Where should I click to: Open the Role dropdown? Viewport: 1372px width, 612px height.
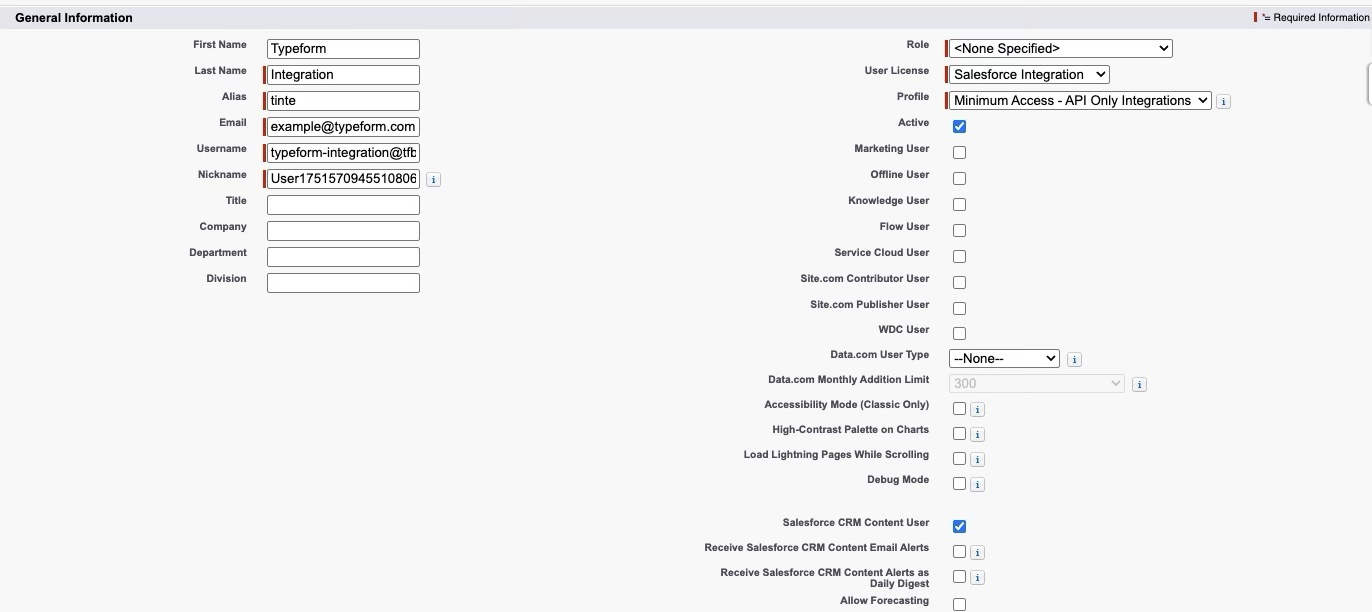(x=1060, y=49)
